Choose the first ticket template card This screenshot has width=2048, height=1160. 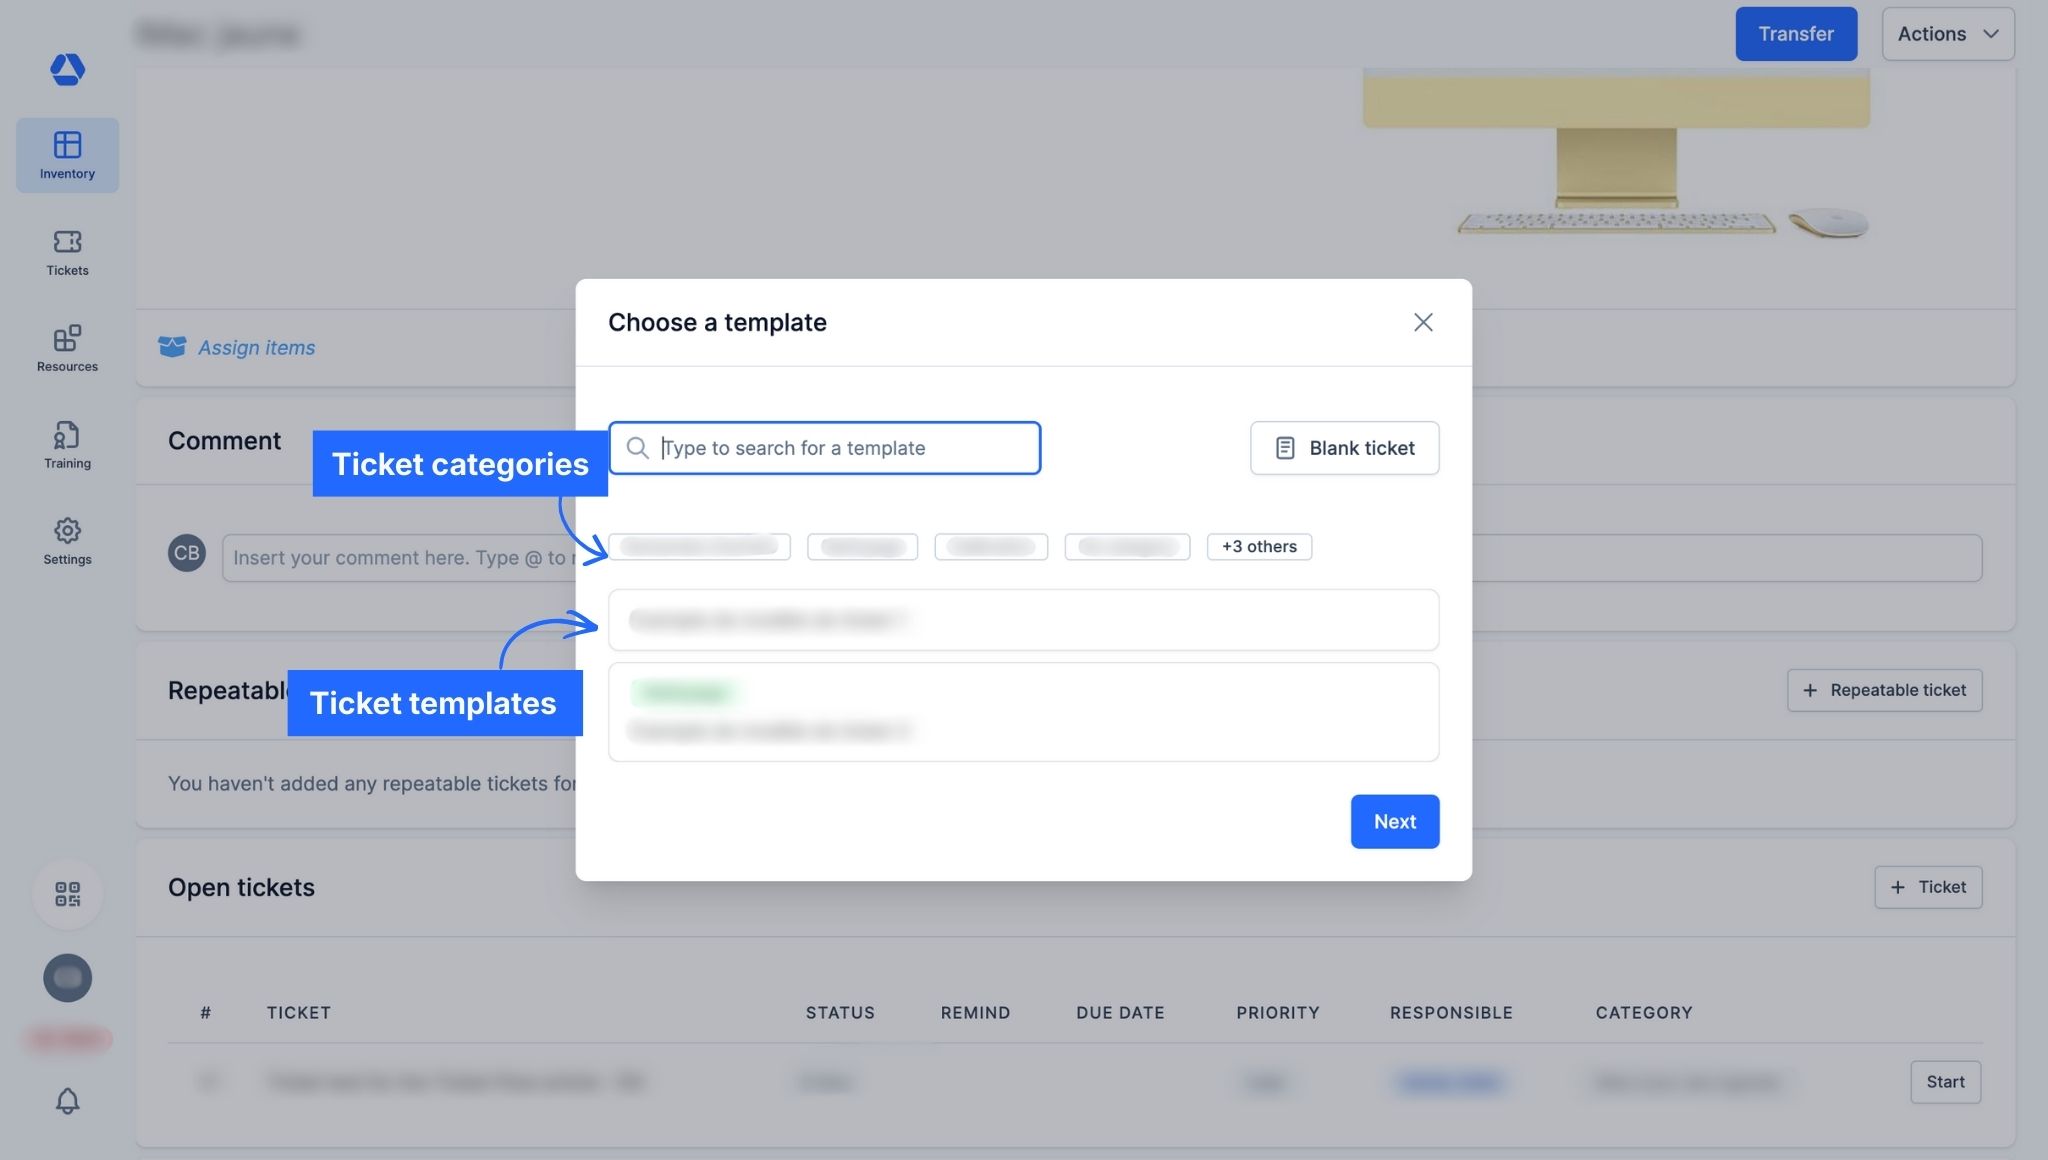point(1023,620)
